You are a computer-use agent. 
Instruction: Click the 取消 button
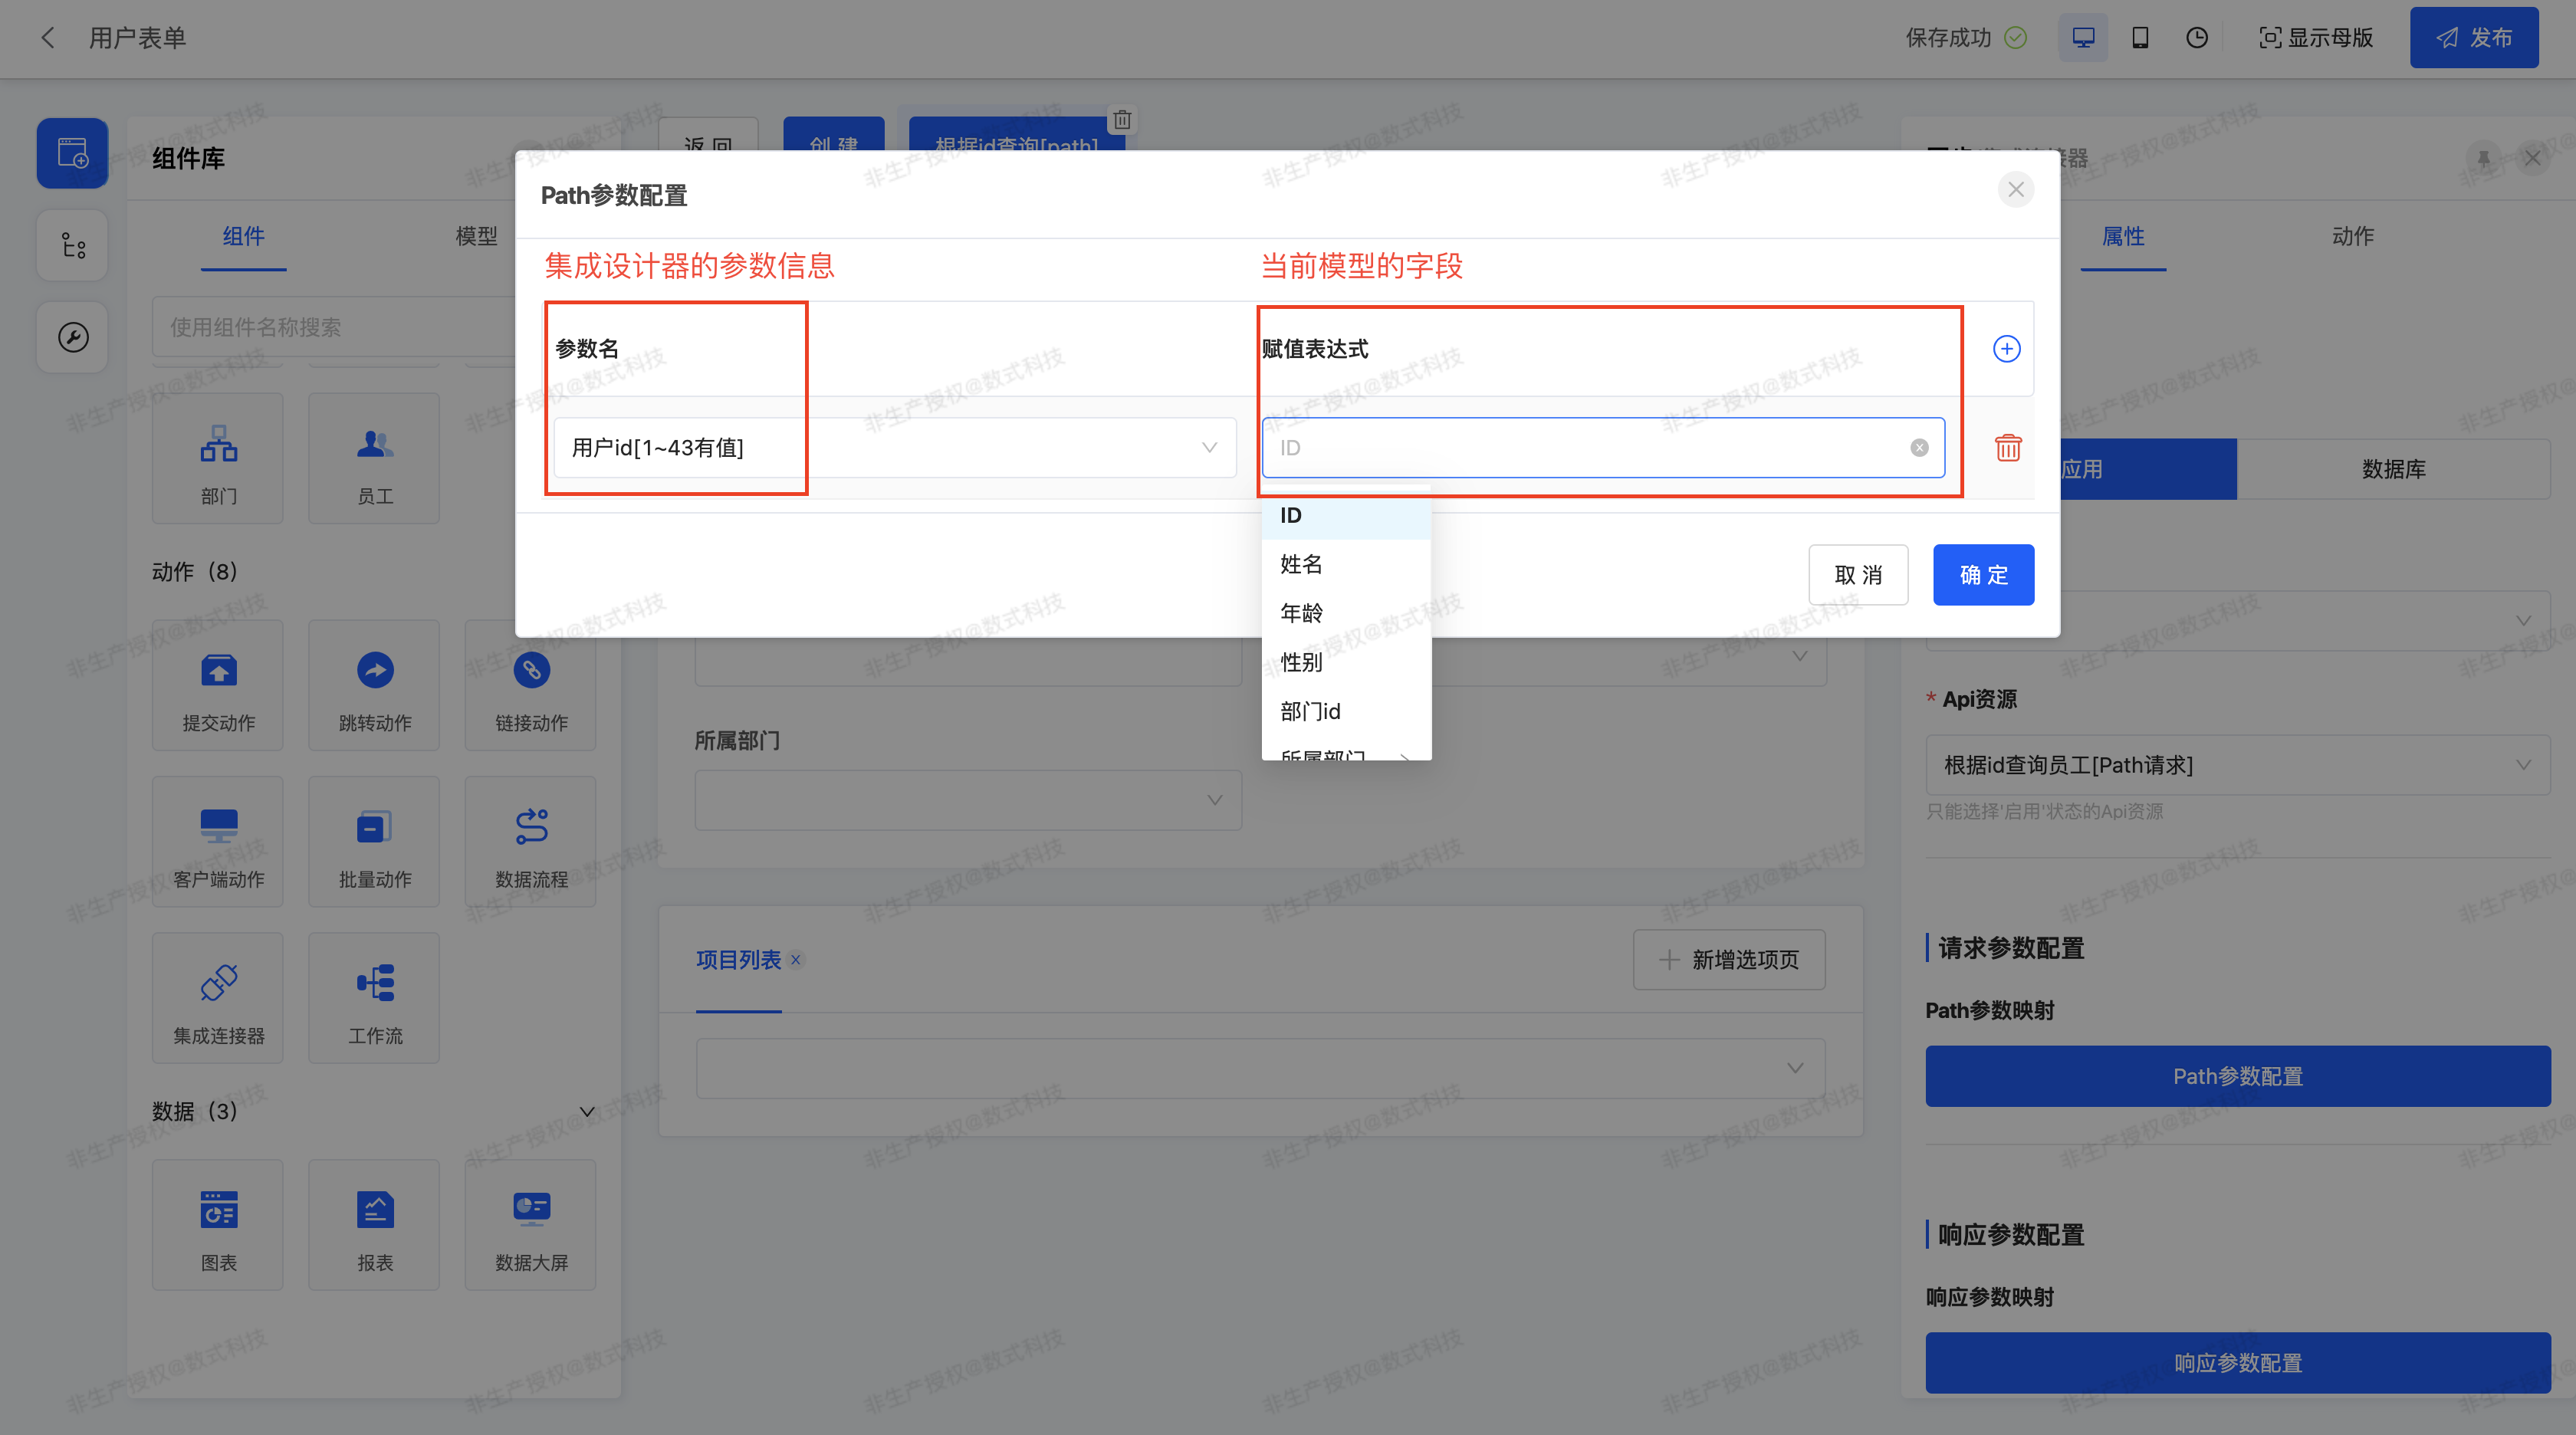(x=1858, y=575)
